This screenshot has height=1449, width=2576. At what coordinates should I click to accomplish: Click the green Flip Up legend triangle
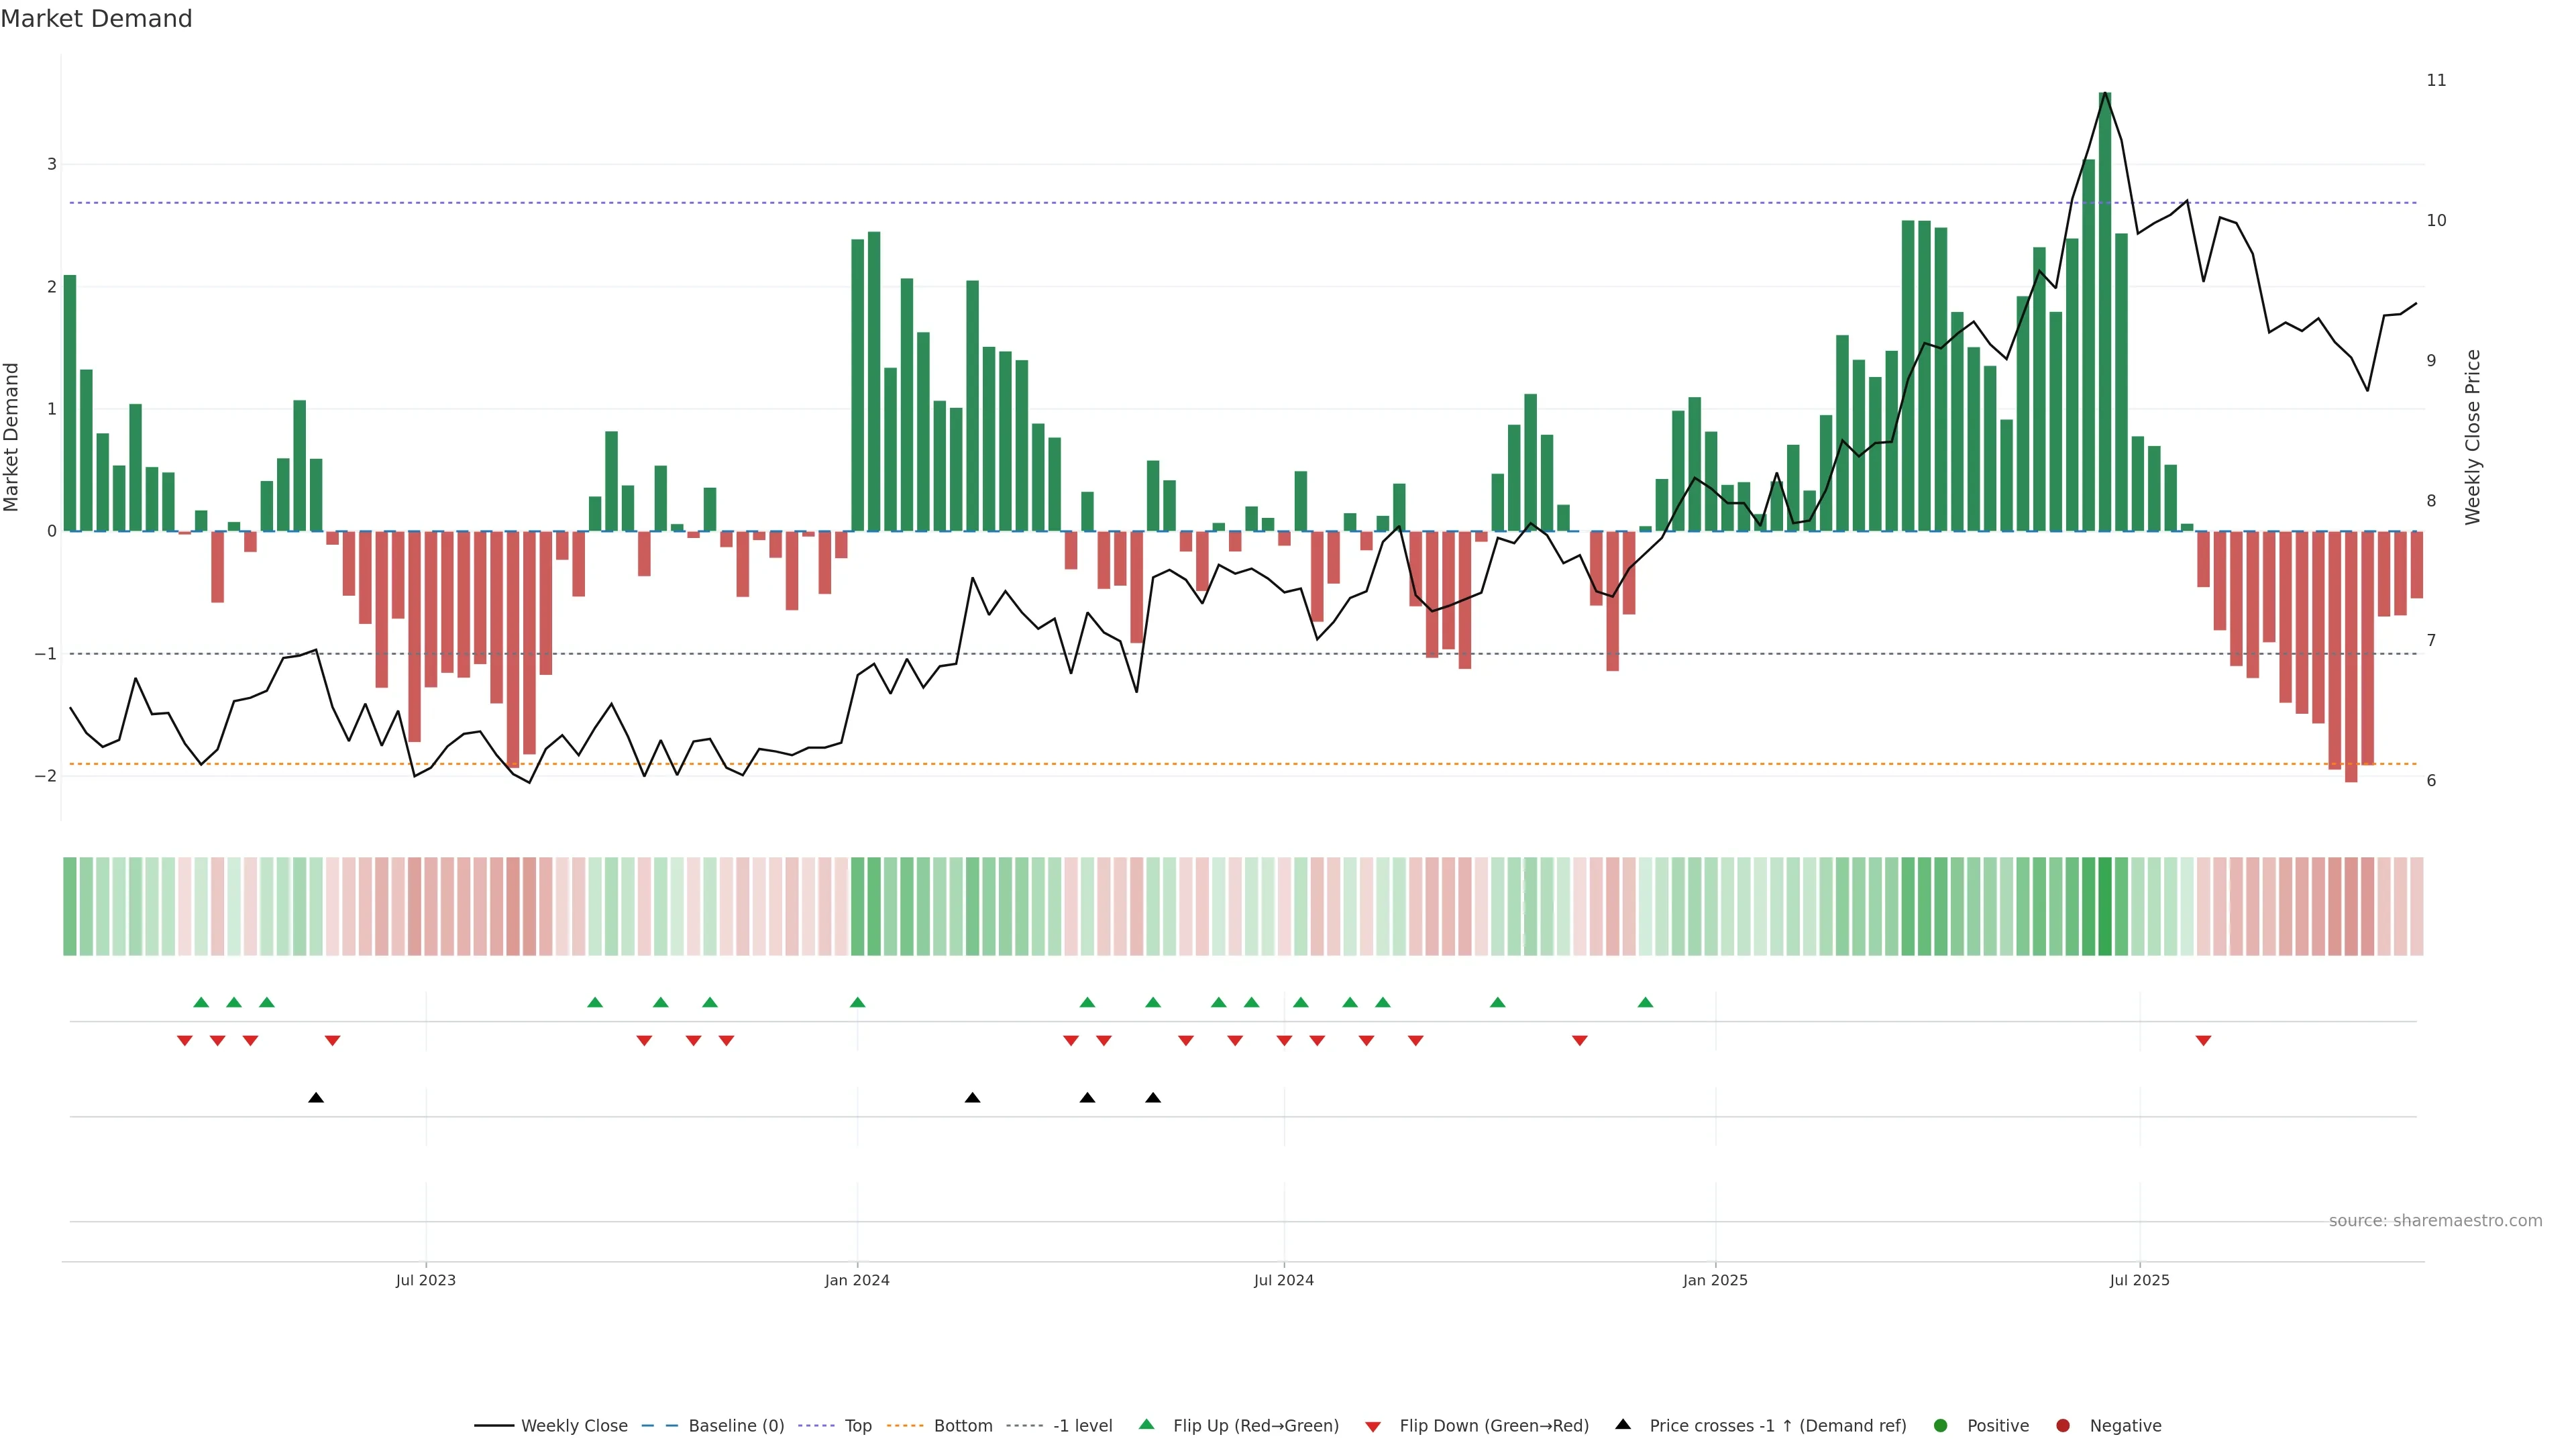pyautogui.click(x=1147, y=1424)
